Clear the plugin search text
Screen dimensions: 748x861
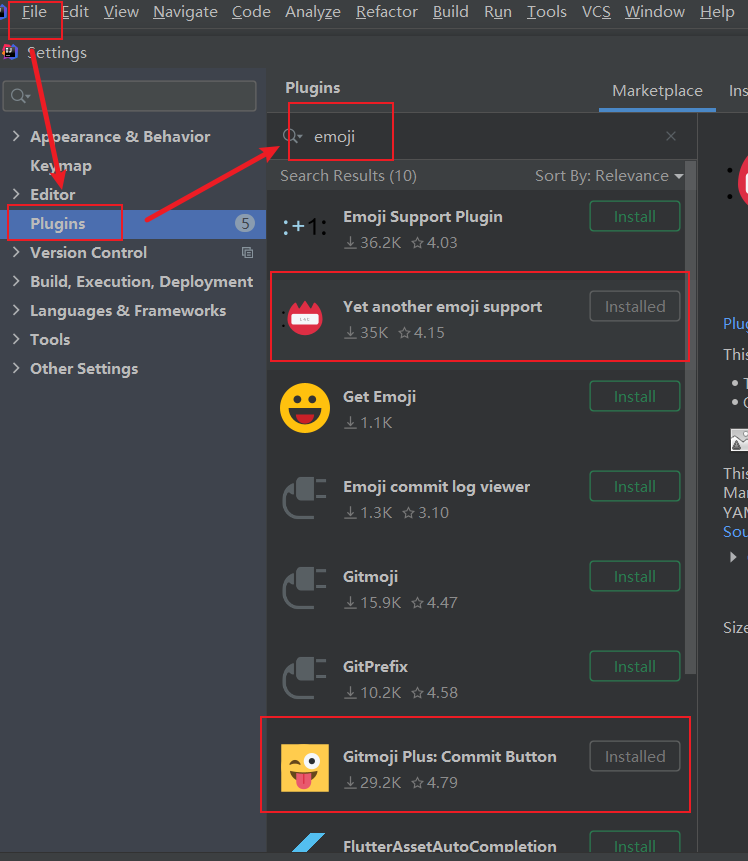point(671,136)
